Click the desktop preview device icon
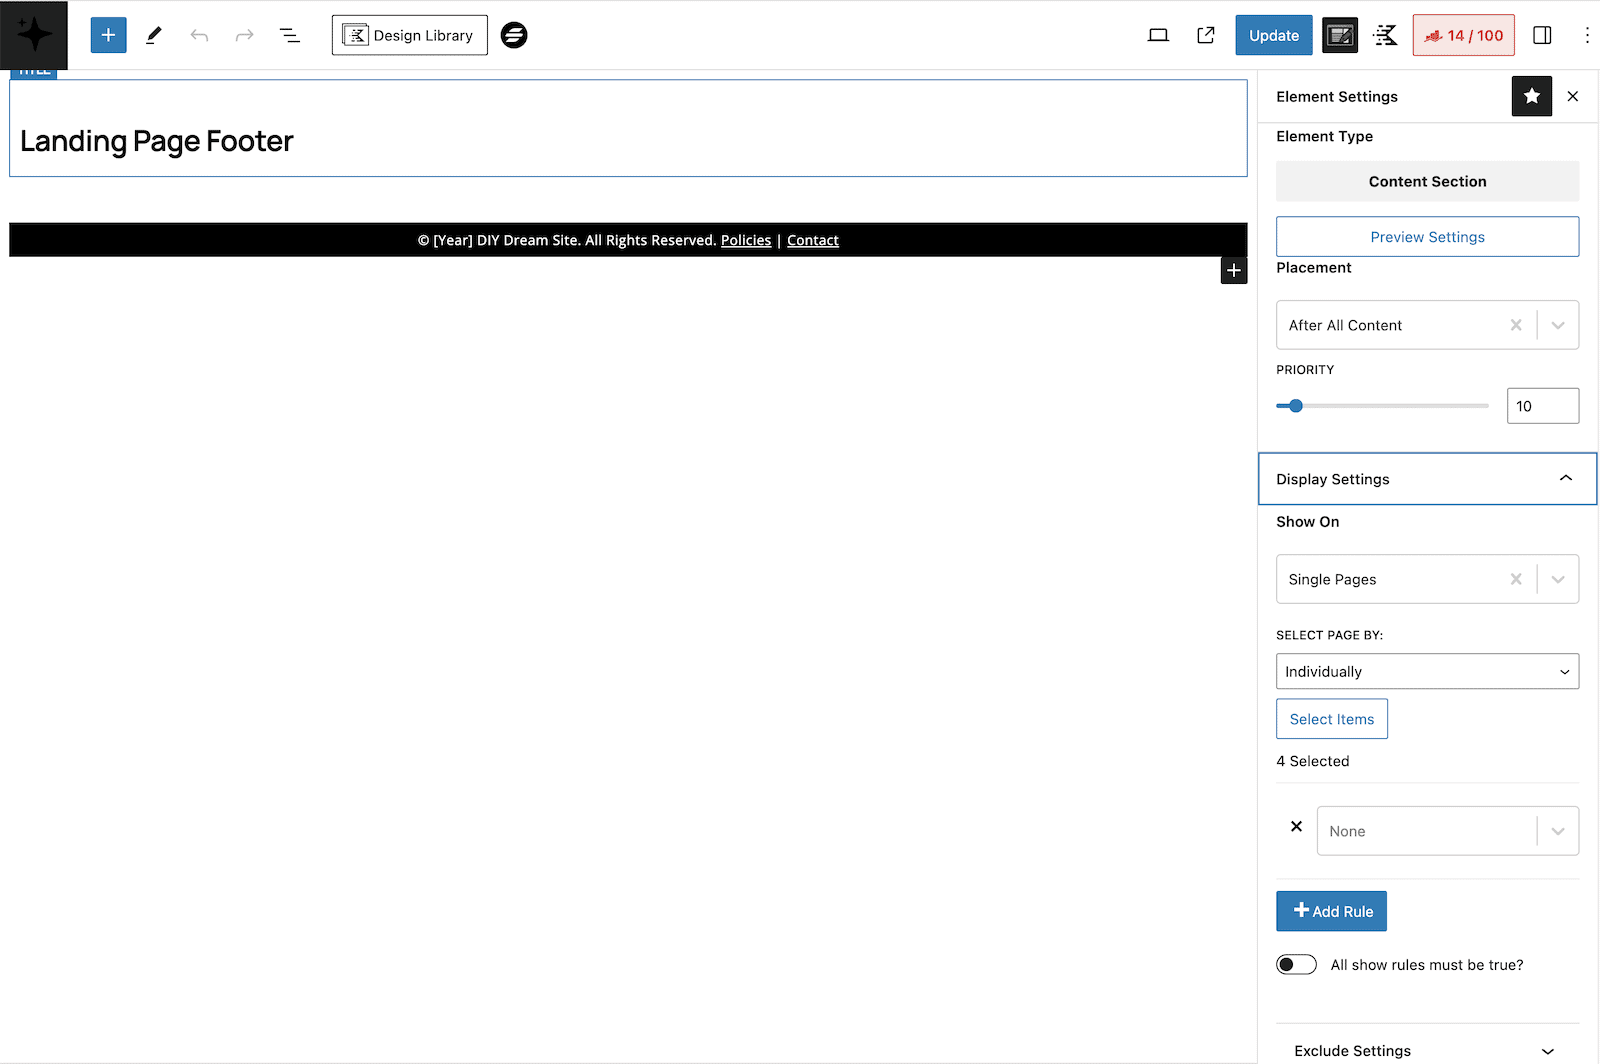Viewport: 1600px width, 1064px height. (1158, 35)
